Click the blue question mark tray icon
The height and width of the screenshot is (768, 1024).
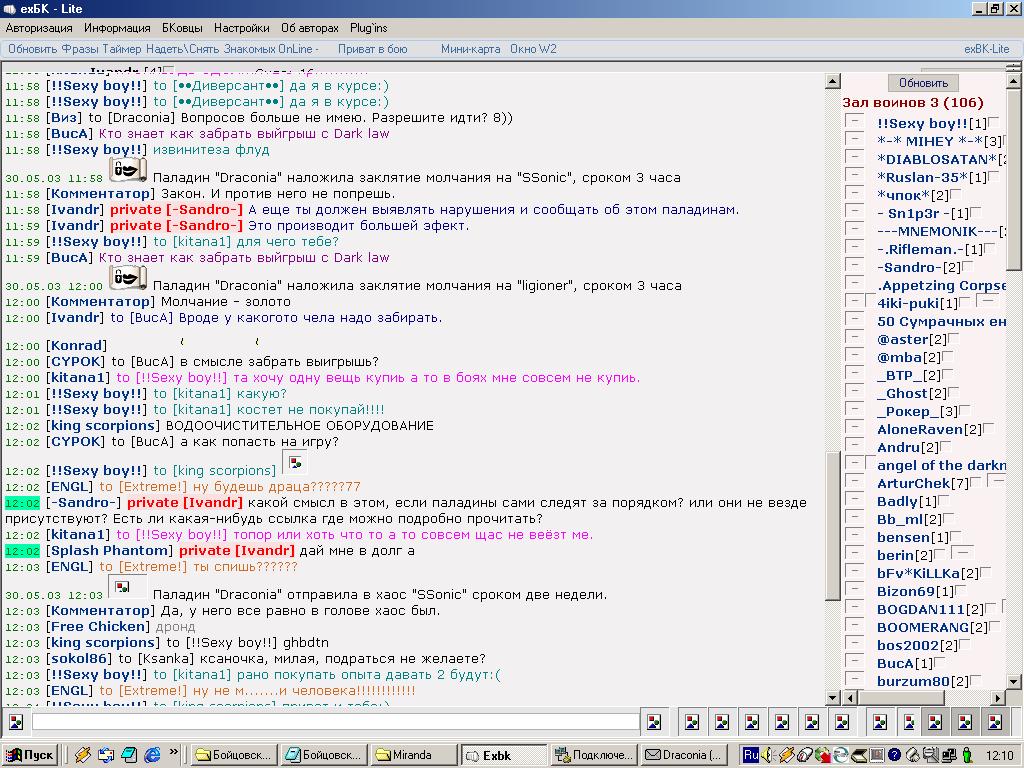895,756
